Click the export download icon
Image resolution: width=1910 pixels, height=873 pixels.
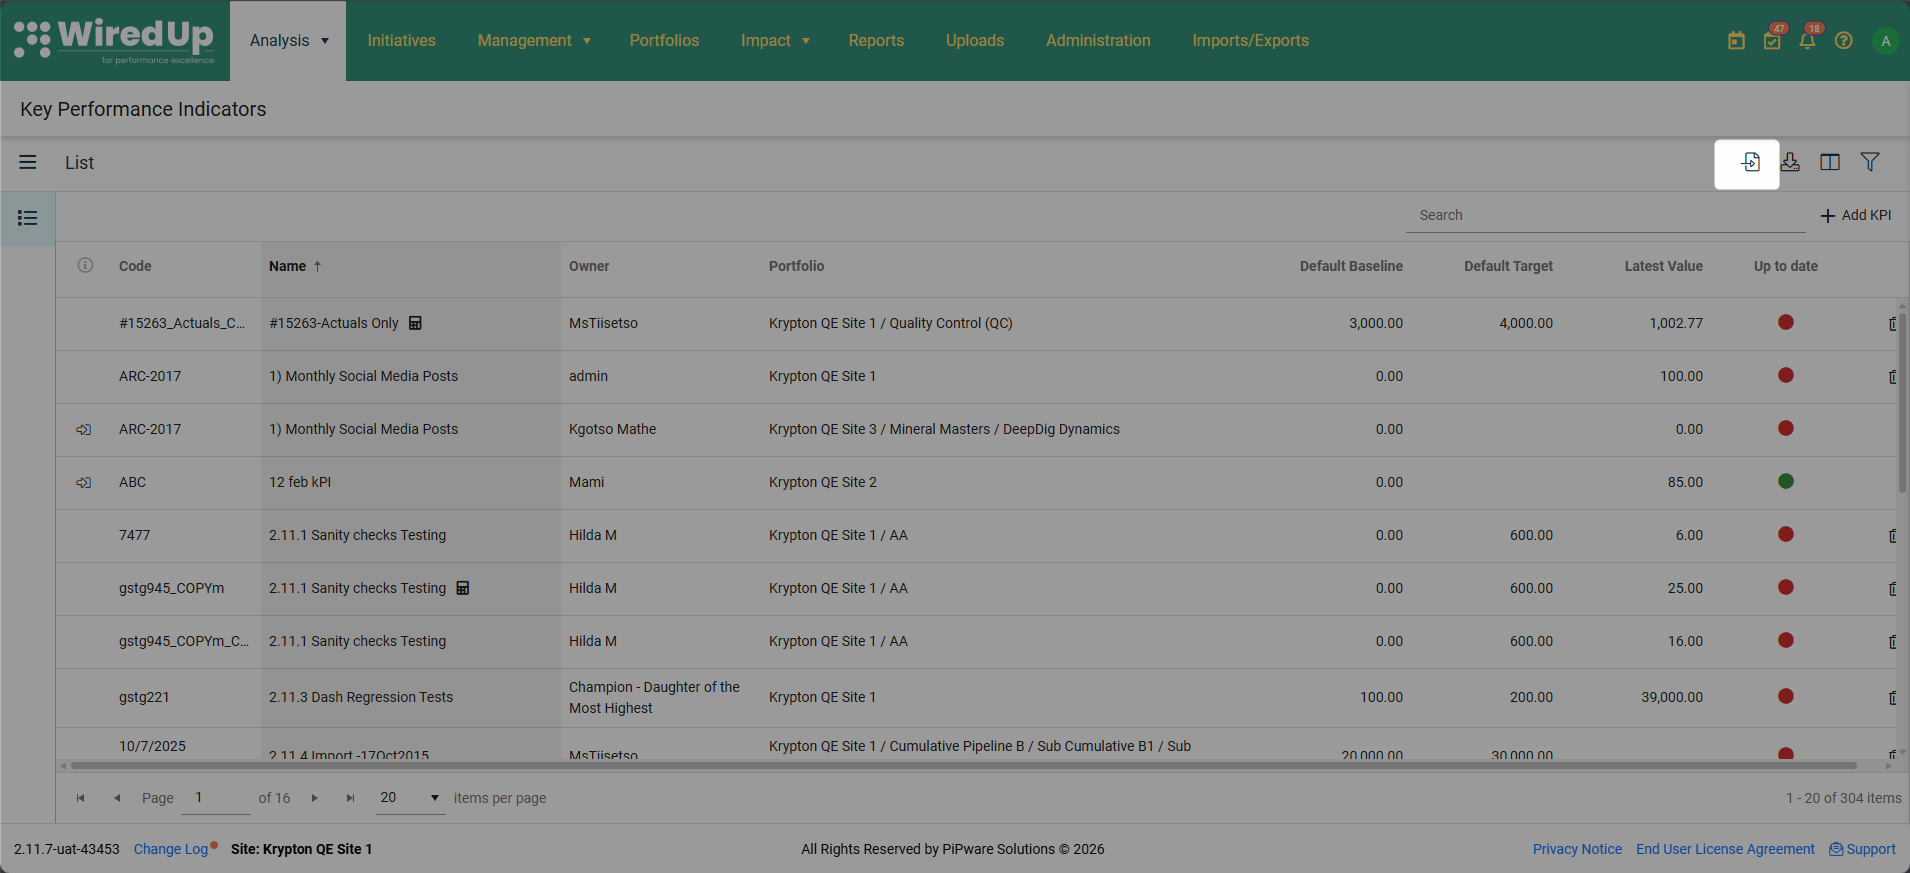click(1790, 162)
